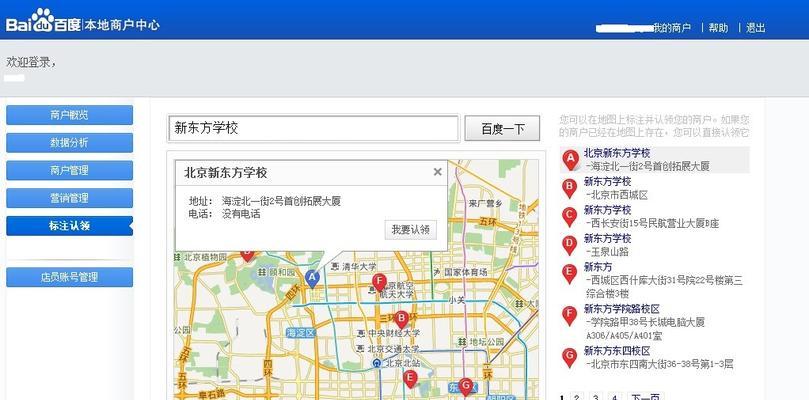This screenshot has width=809, height=400.
Task: Open result C above the 西长安街15号 address
Action: [x=607, y=210]
